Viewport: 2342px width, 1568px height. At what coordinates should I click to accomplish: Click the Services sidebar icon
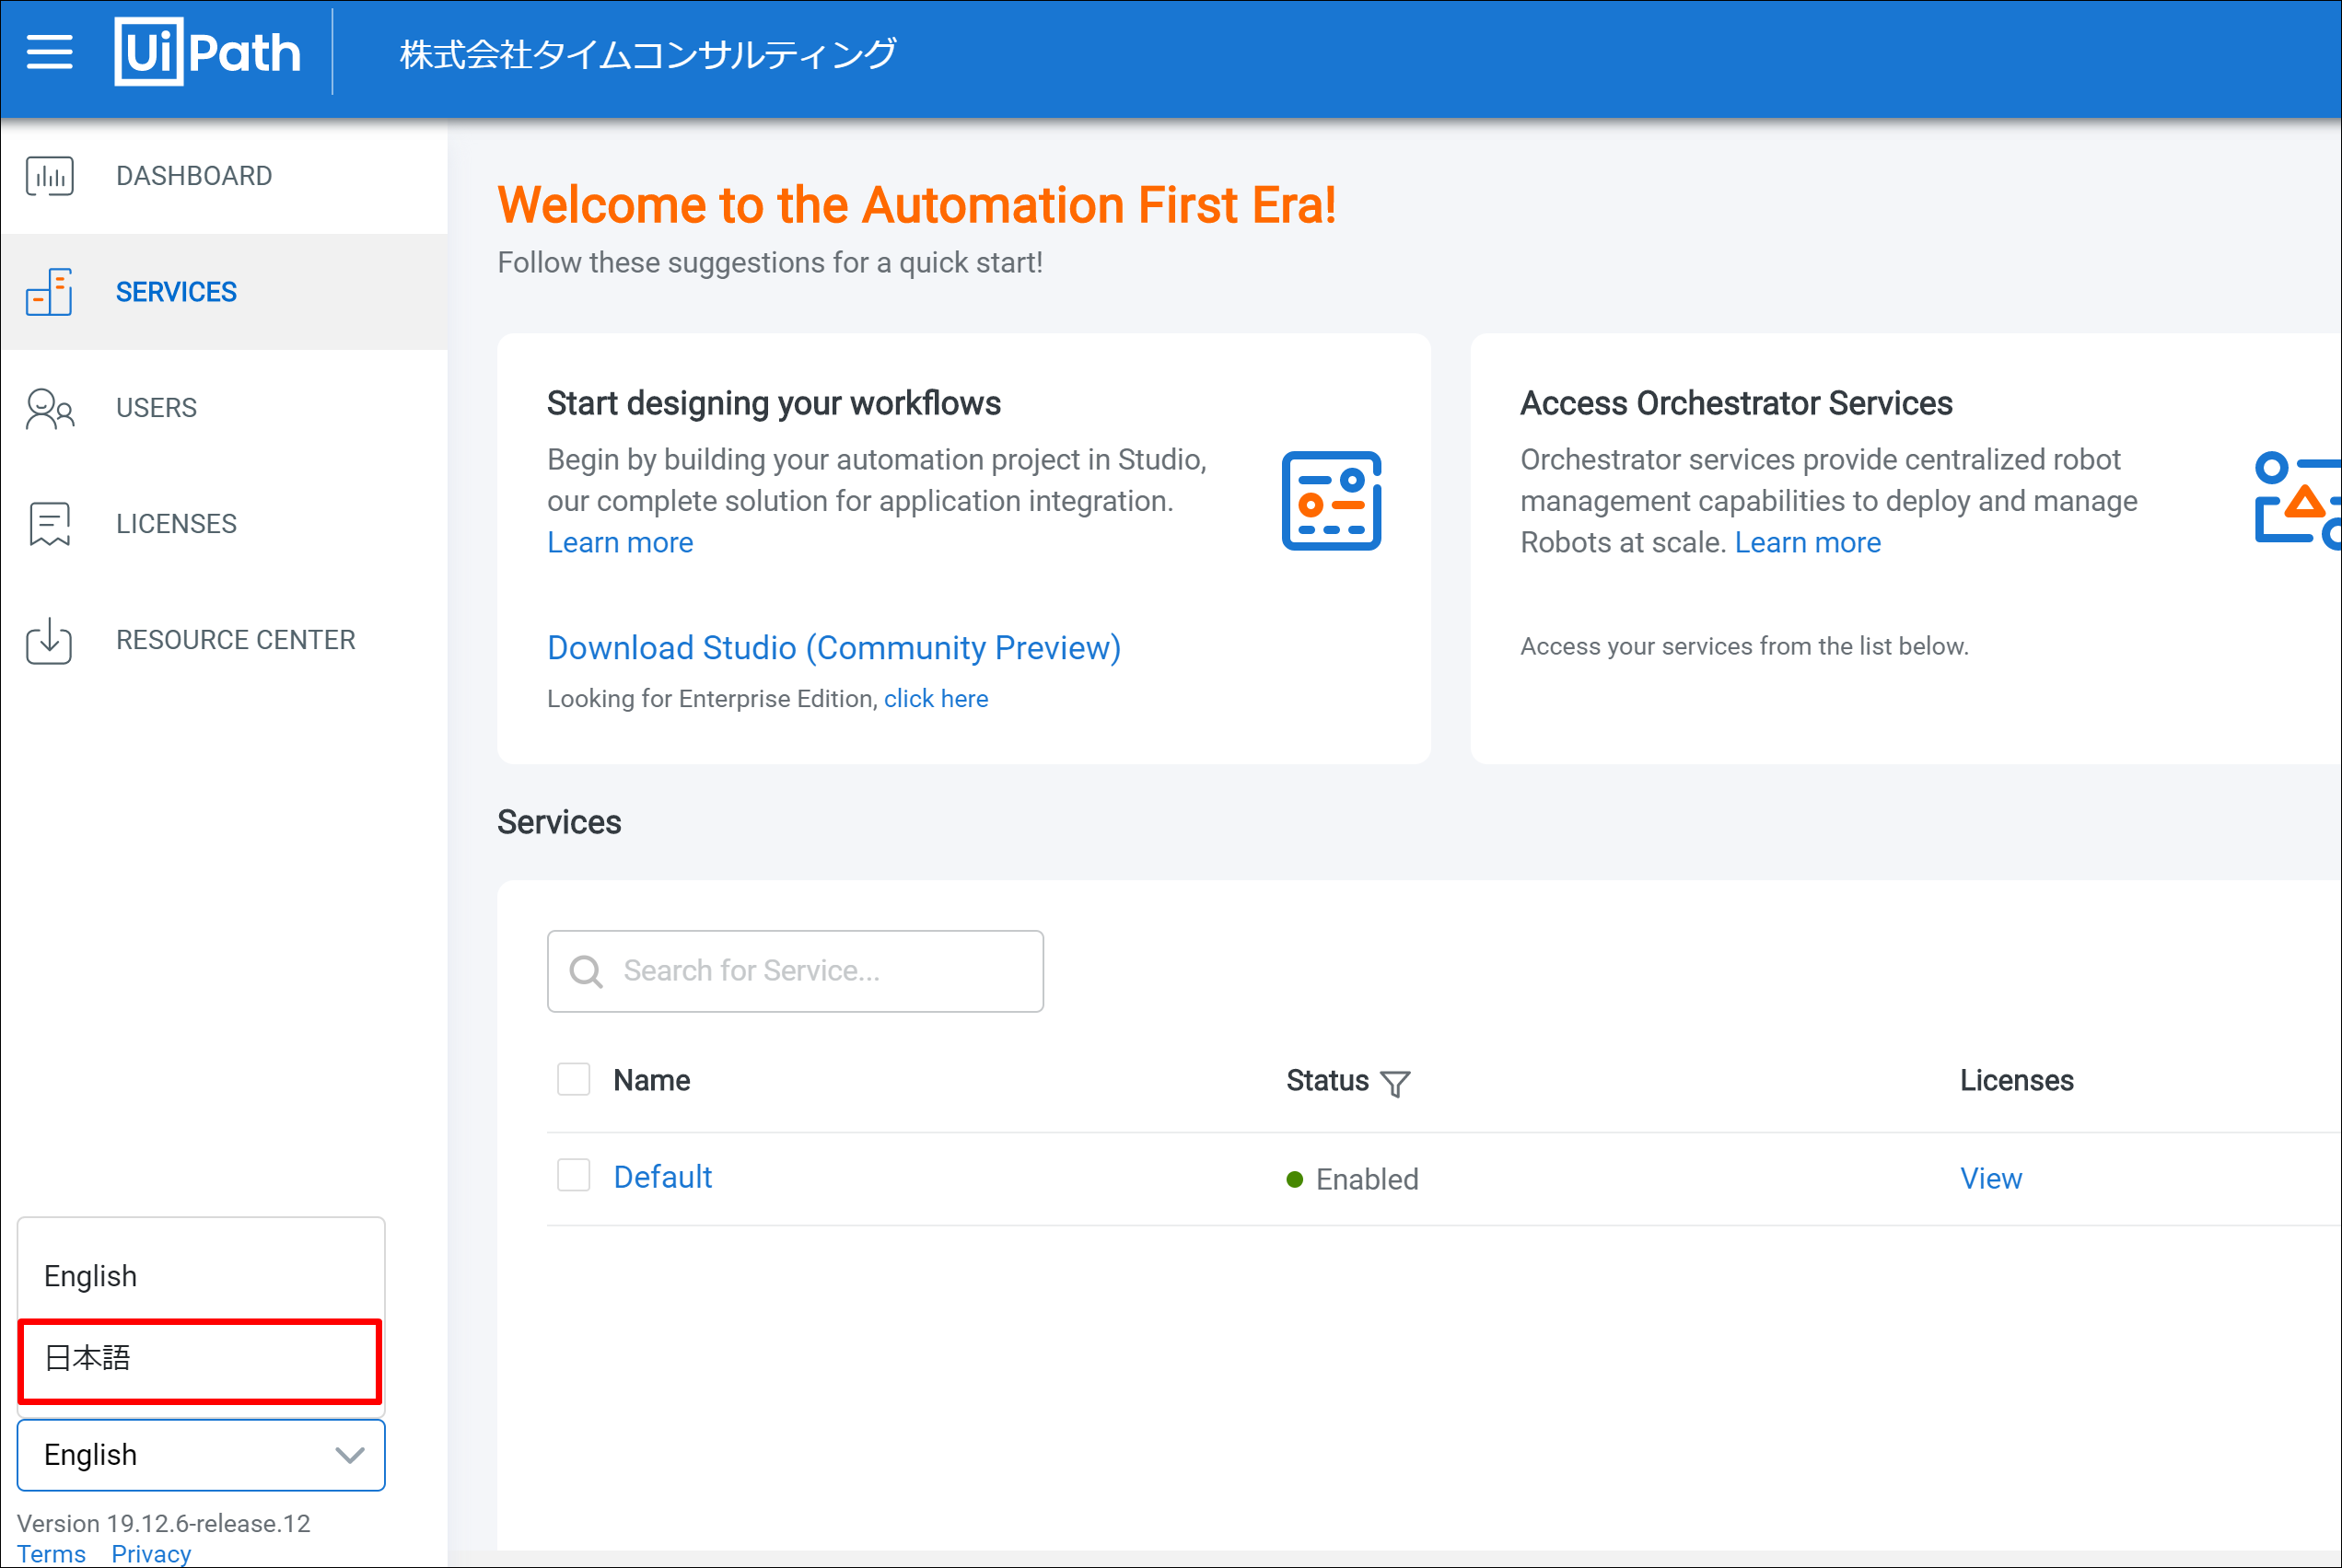pyautogui.click(x=49, y=292)
